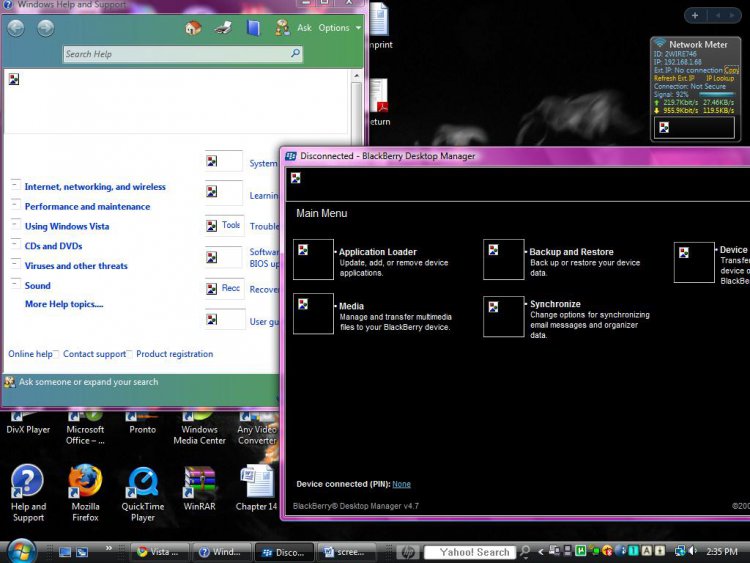Click the Recovery image placeholder in Help
This screenshot has height=563, width=750.
[x=224, y=288]
